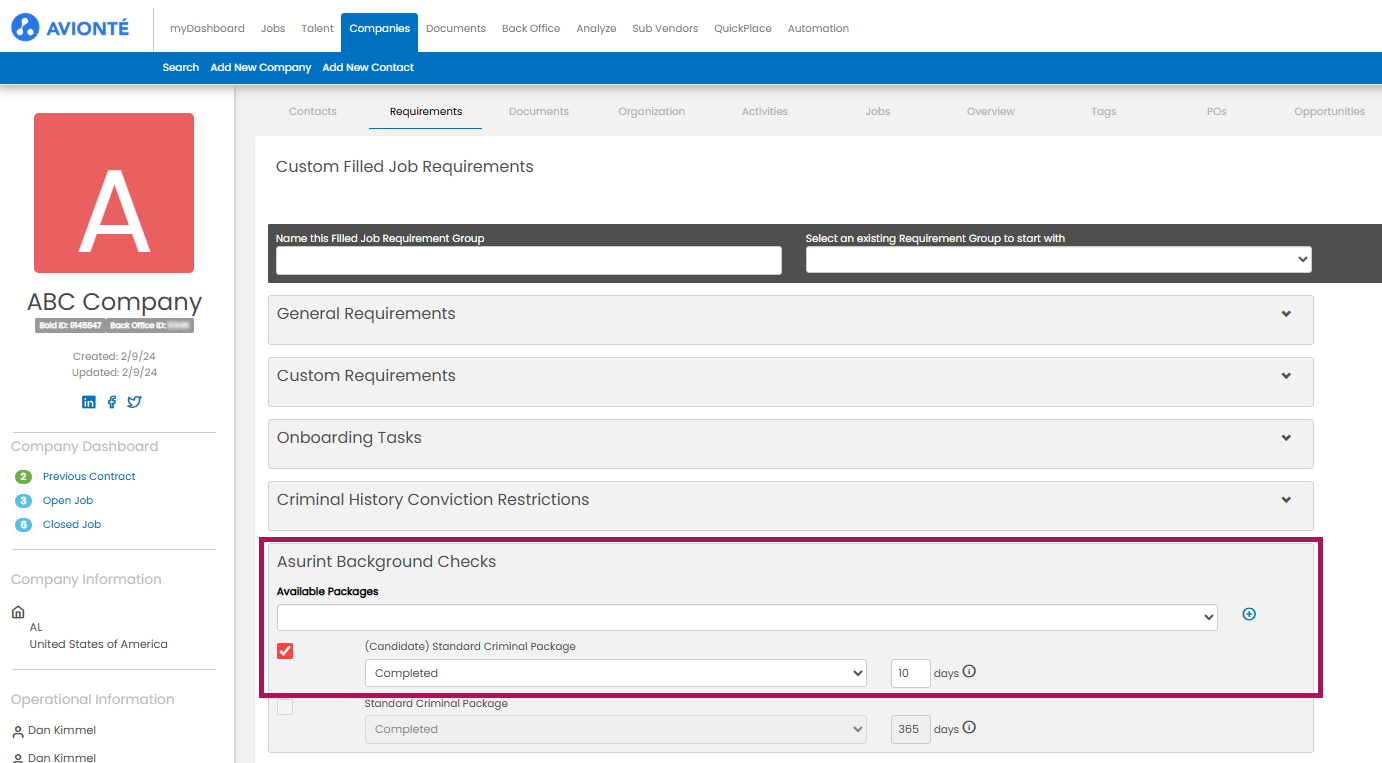Open the Completed status dropdown for Candidate package

click(615, 673)
